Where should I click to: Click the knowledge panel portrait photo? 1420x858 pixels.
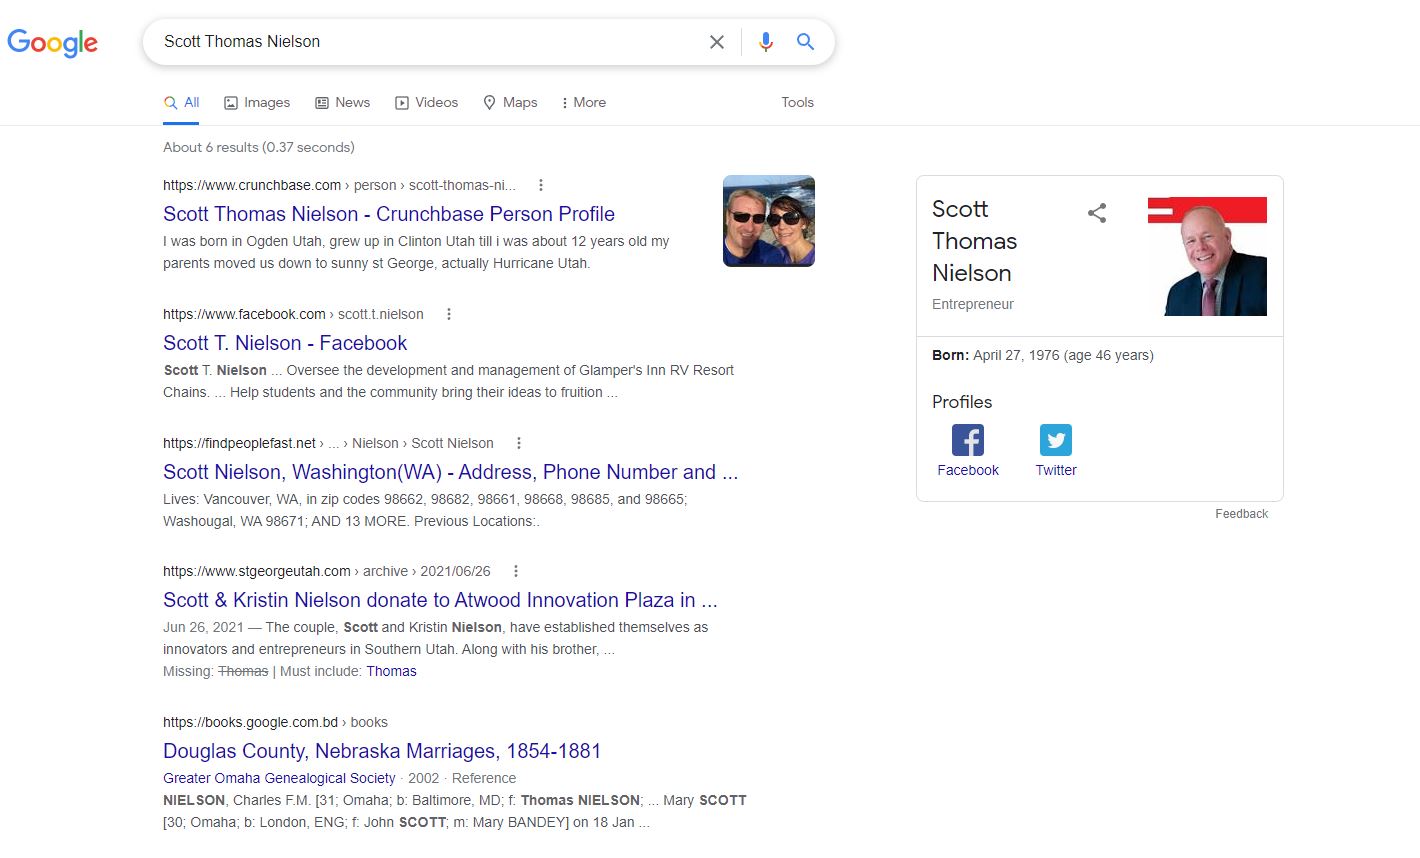[x=1207, y=256]
